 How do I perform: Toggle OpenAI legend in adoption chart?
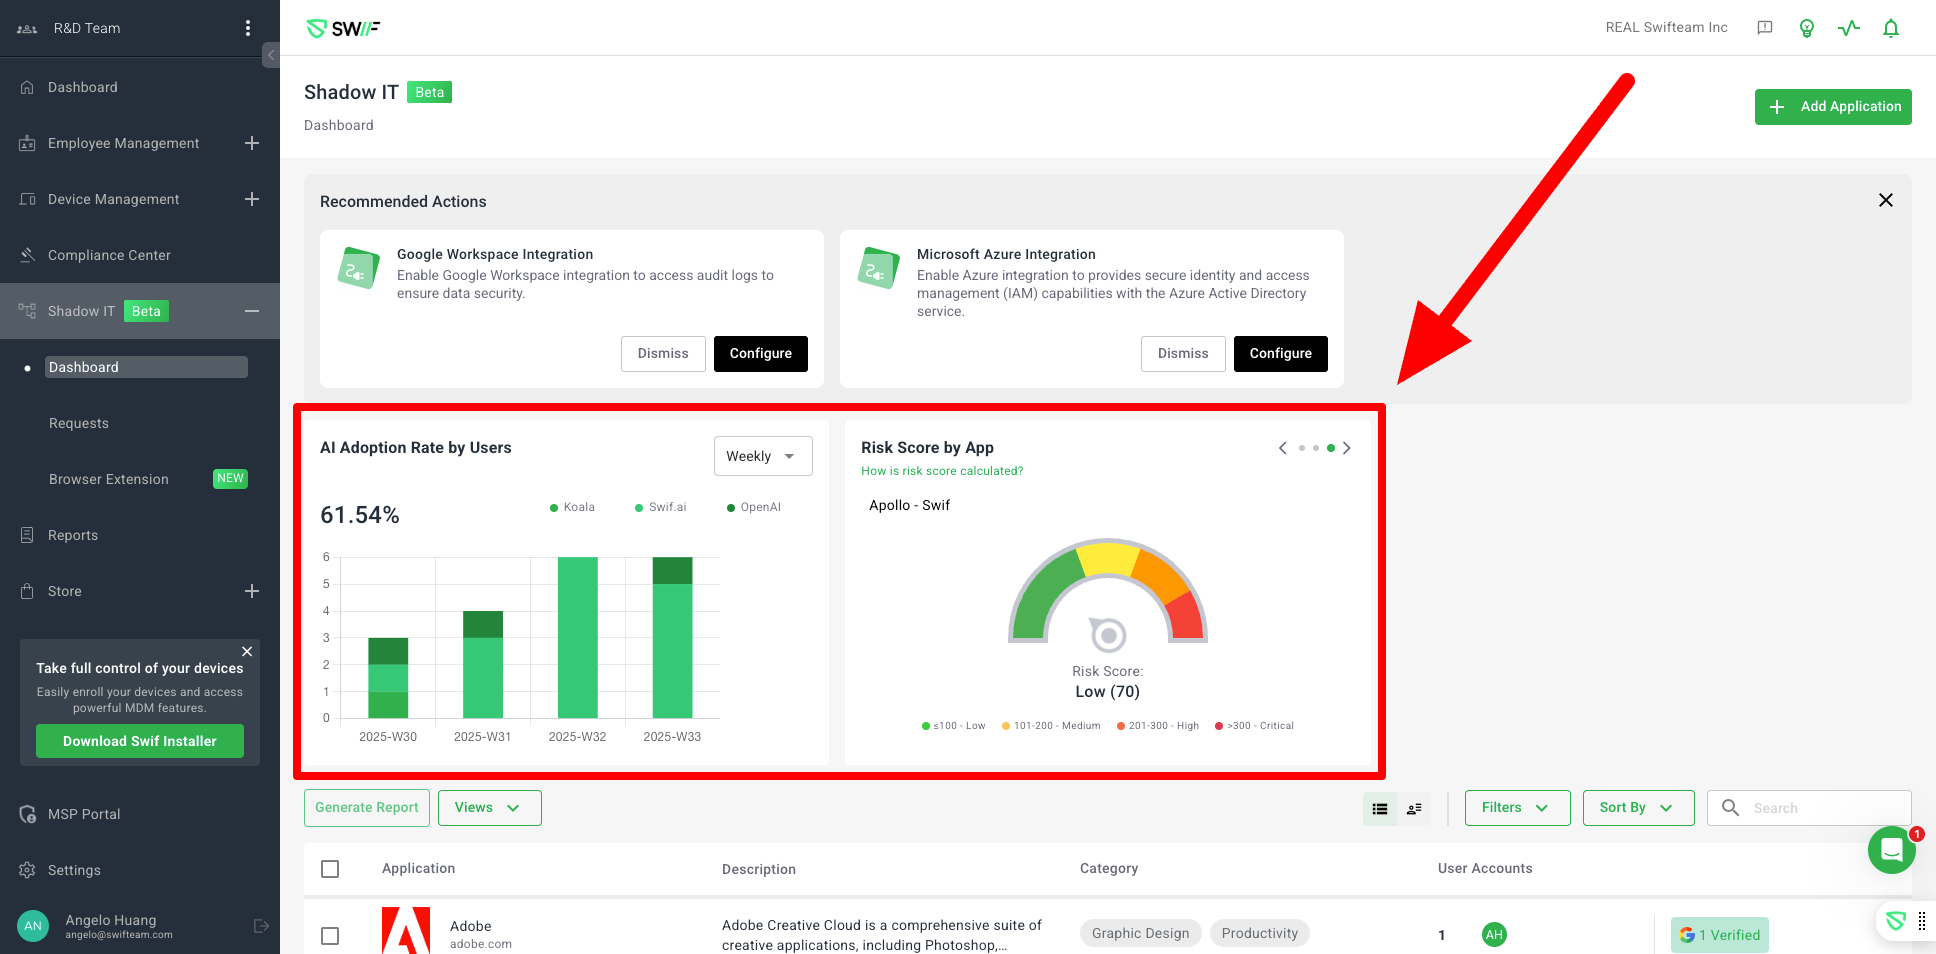pos(754,508)
